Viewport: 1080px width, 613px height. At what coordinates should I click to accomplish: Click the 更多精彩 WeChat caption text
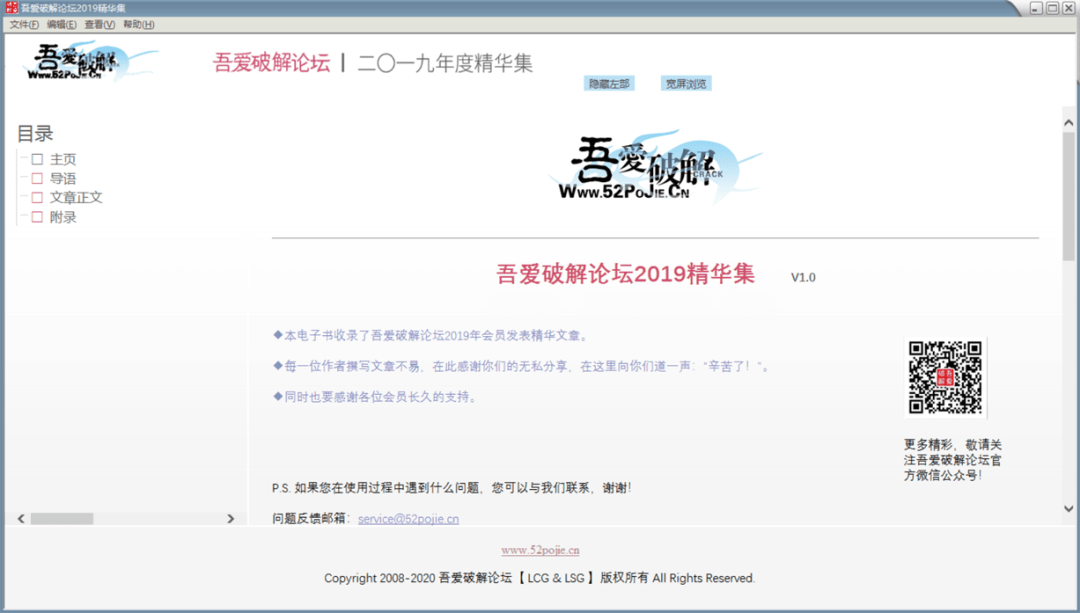click(953, 460)
